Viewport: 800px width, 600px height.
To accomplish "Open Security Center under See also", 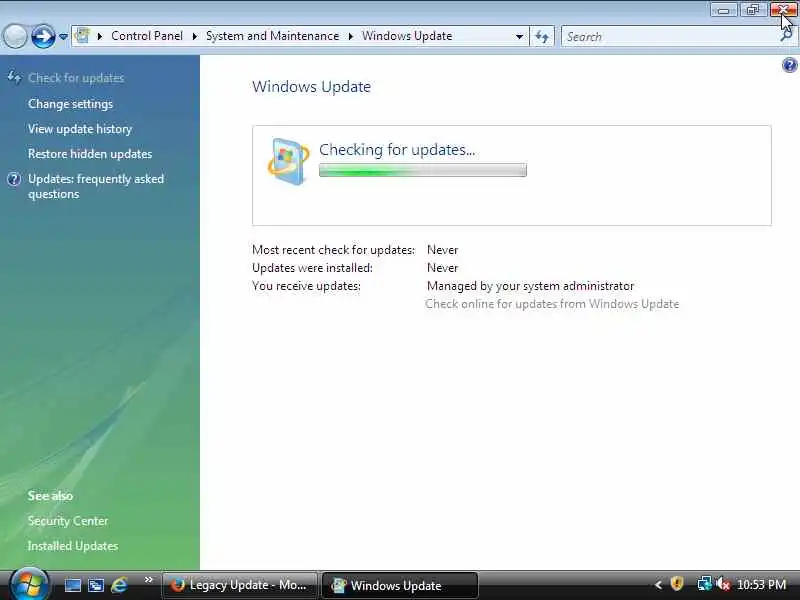I will click(x=68, y=521).
